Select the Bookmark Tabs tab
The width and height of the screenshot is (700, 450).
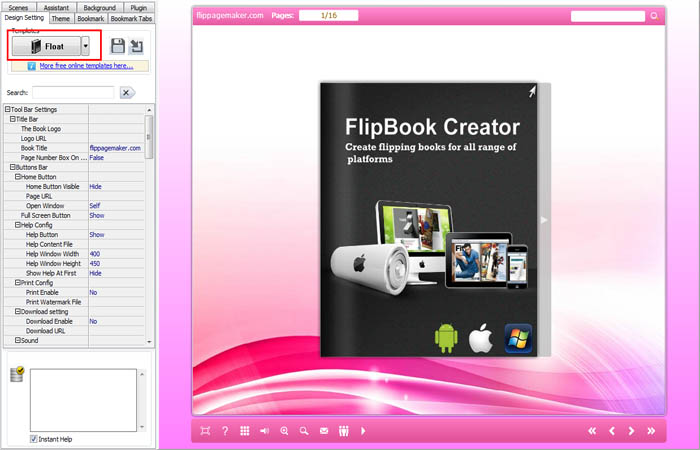click(x=131, y=18)
